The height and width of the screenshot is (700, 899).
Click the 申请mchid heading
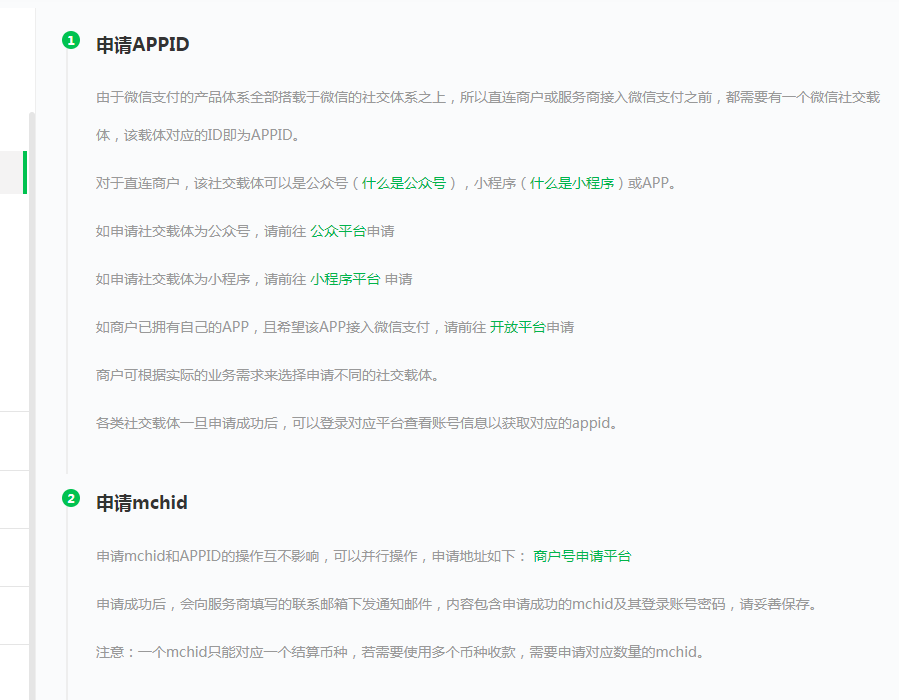tap(142, 503)
